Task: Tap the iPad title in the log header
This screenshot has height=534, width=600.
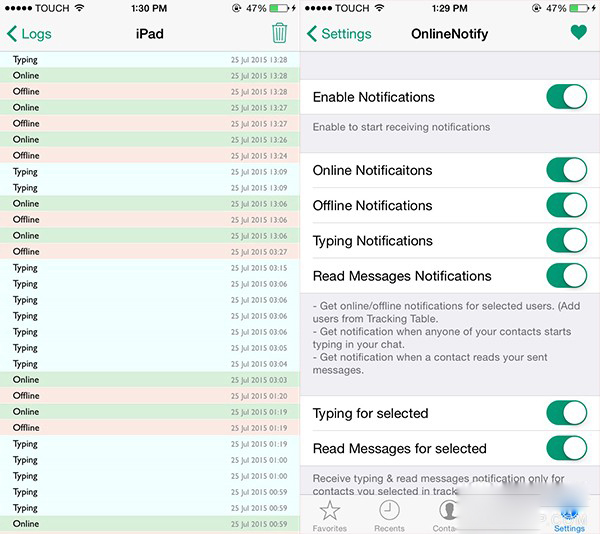Action: (150, 34)
